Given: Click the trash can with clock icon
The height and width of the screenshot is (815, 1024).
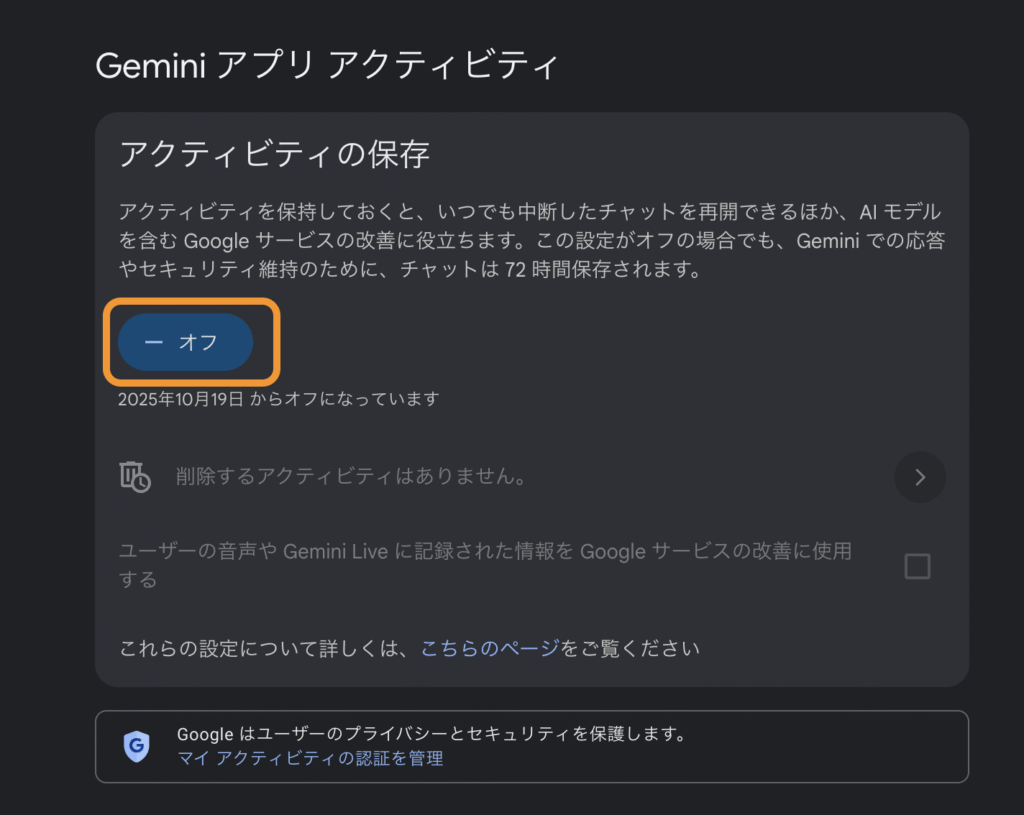Looking at the screenshot, I should [x=135, y=476].
